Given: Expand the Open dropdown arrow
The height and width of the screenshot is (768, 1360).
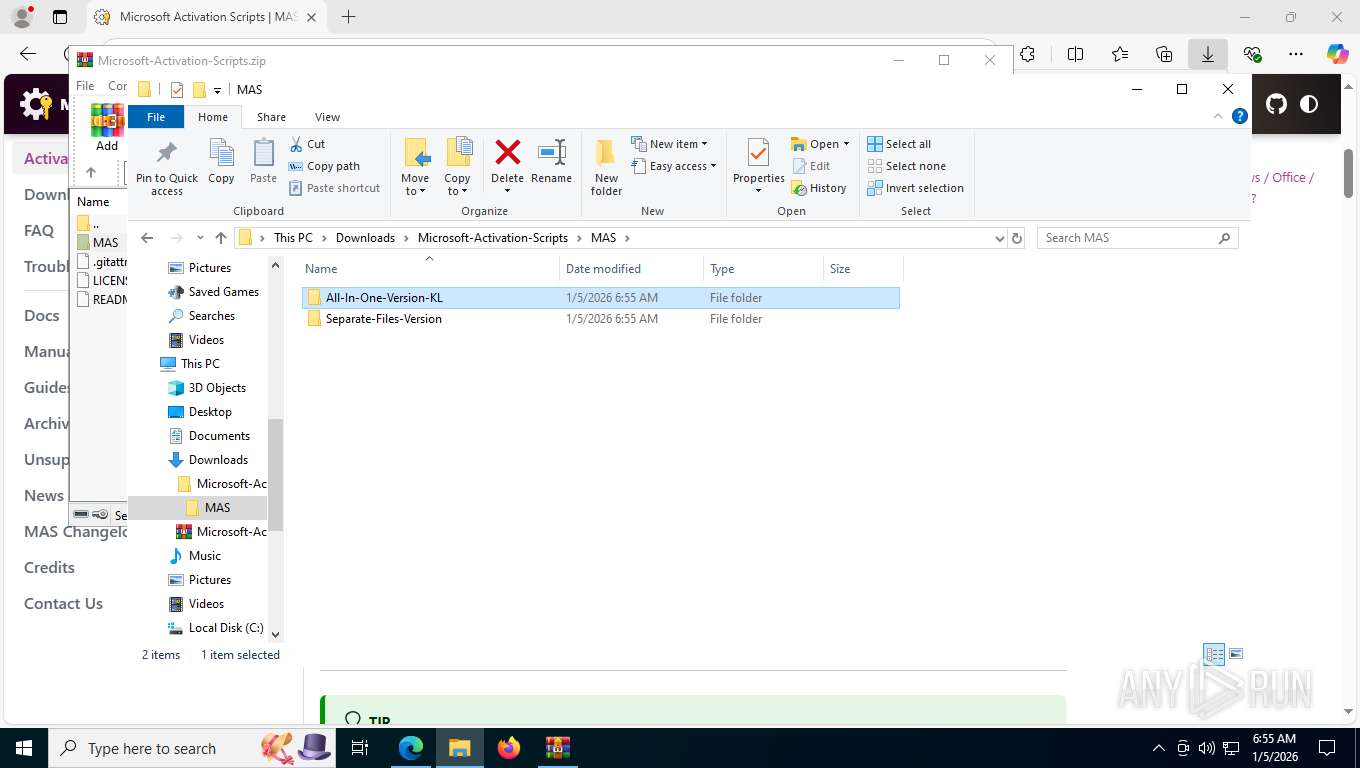Looking at the screenshot, I should point(846,144).
